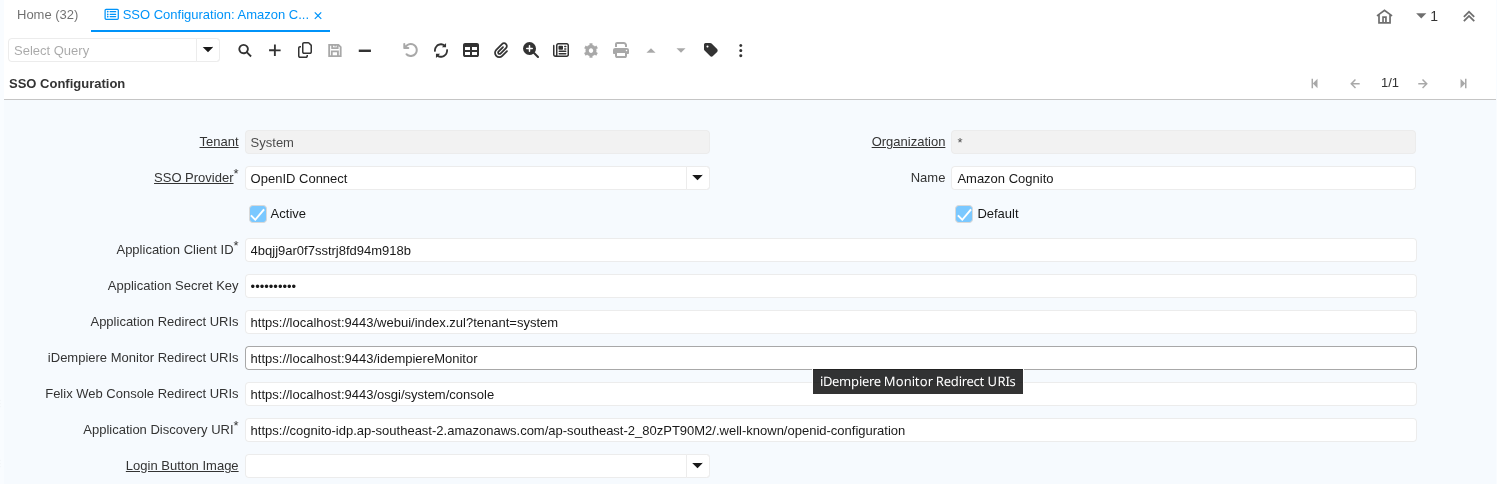Open the Attachment paperclip icon

click(501, 50)
